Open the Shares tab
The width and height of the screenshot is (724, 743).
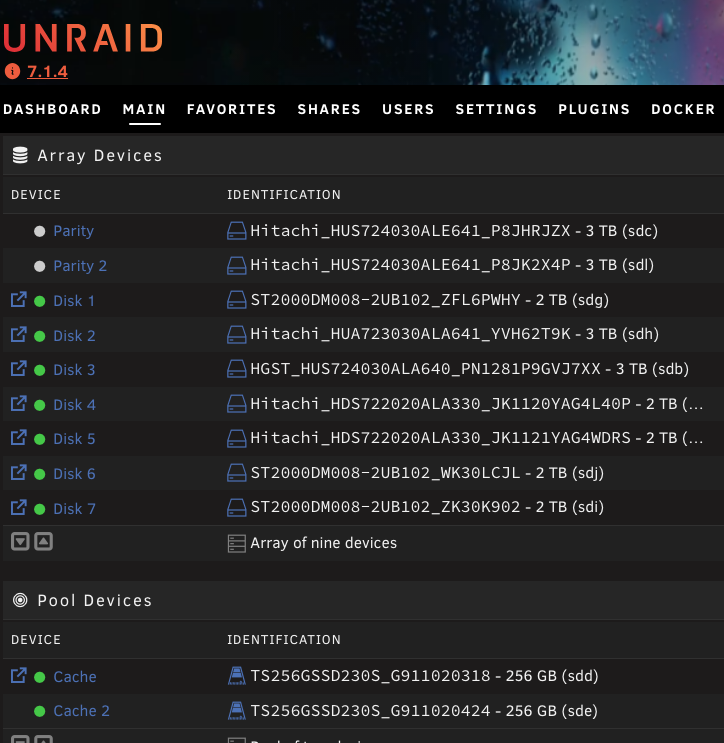(x=329, y=109)
